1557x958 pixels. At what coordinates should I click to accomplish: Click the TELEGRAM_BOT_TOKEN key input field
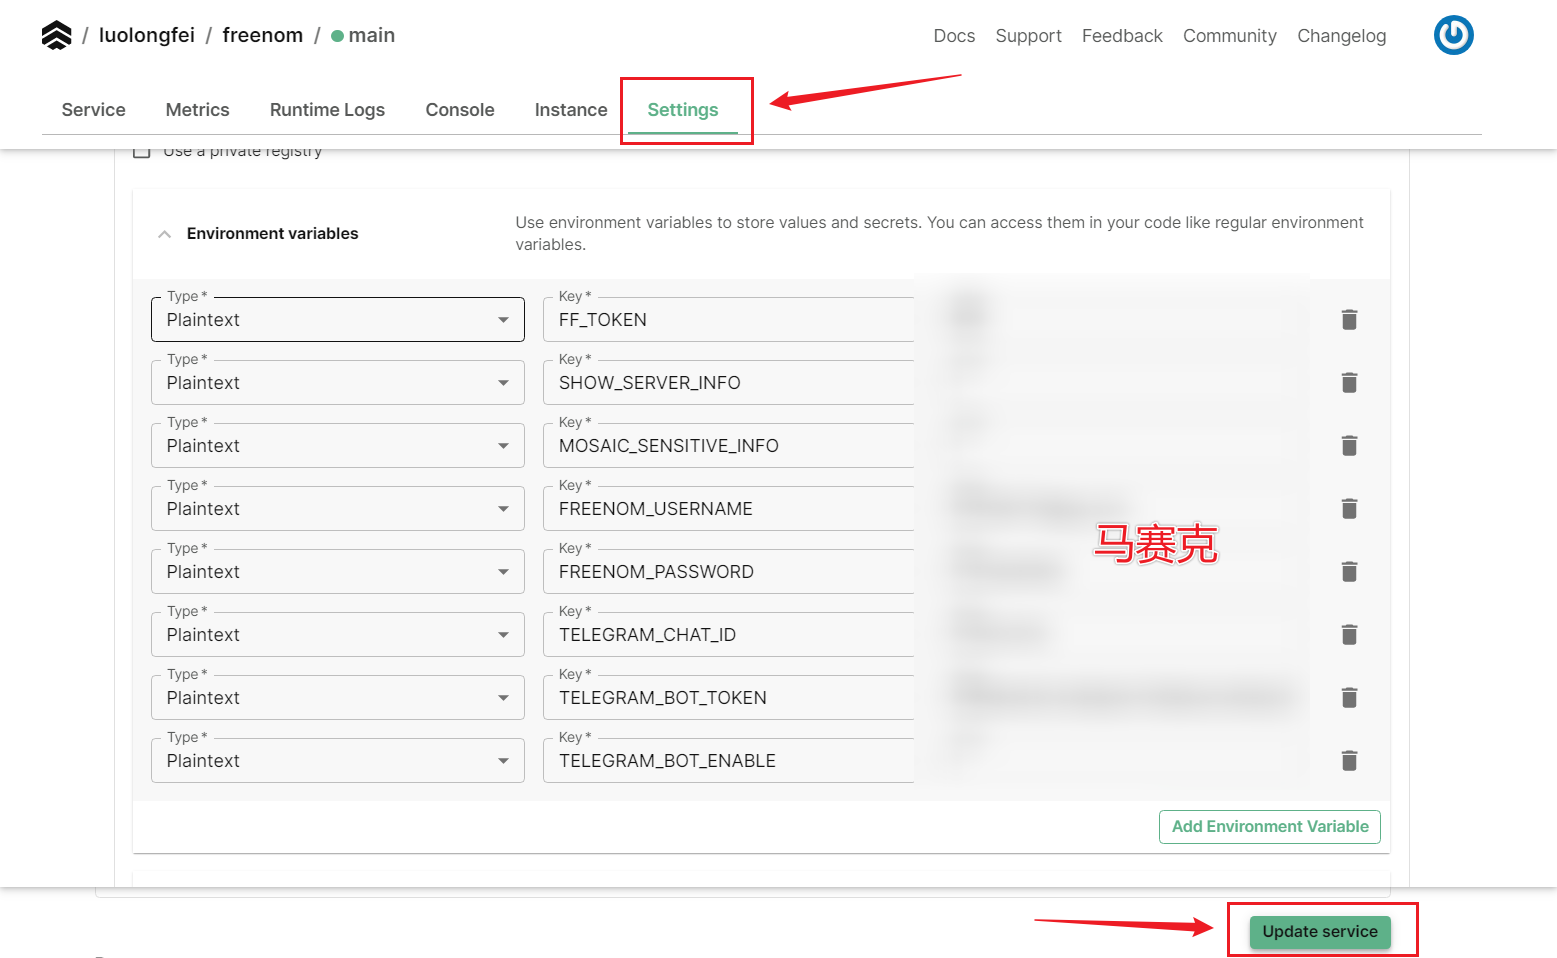[728, 698]
